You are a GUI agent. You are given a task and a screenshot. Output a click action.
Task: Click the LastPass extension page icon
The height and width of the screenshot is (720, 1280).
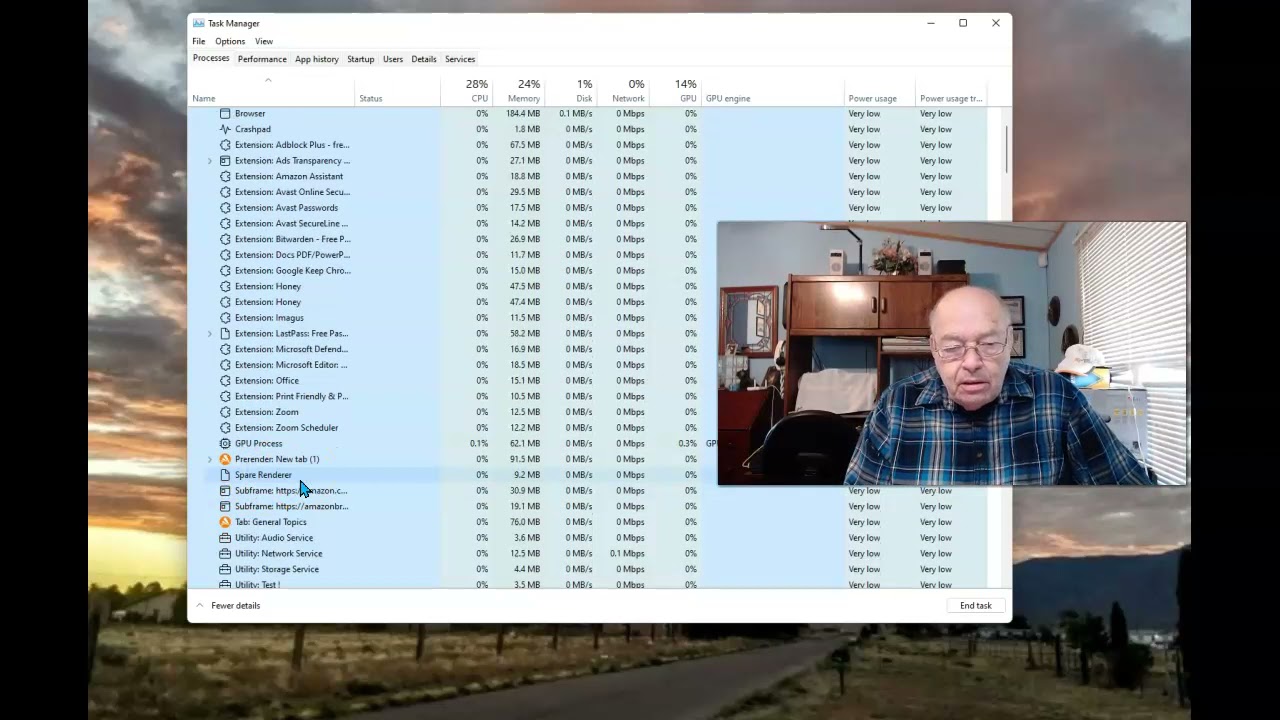(x=225, y=333)
